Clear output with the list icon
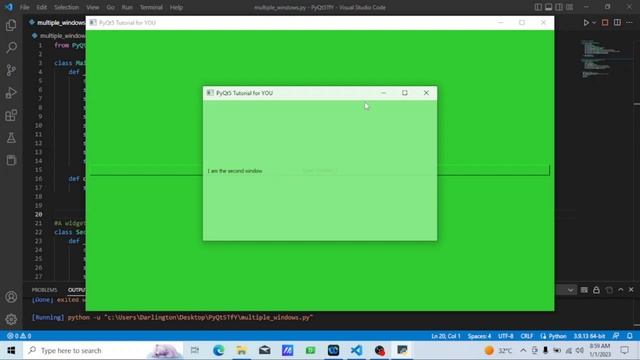This screenshot has width=640, height=360. [x=584, y=290]
